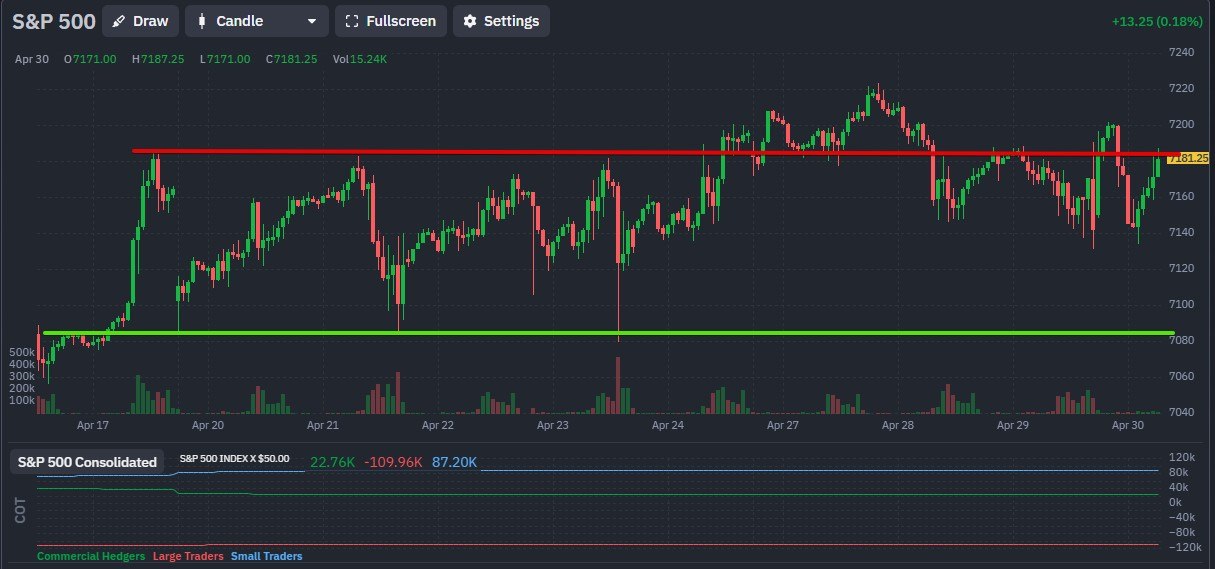Click the Settings gear icon
Viewport: 1215px width, 569px height.
coord(470,21)
